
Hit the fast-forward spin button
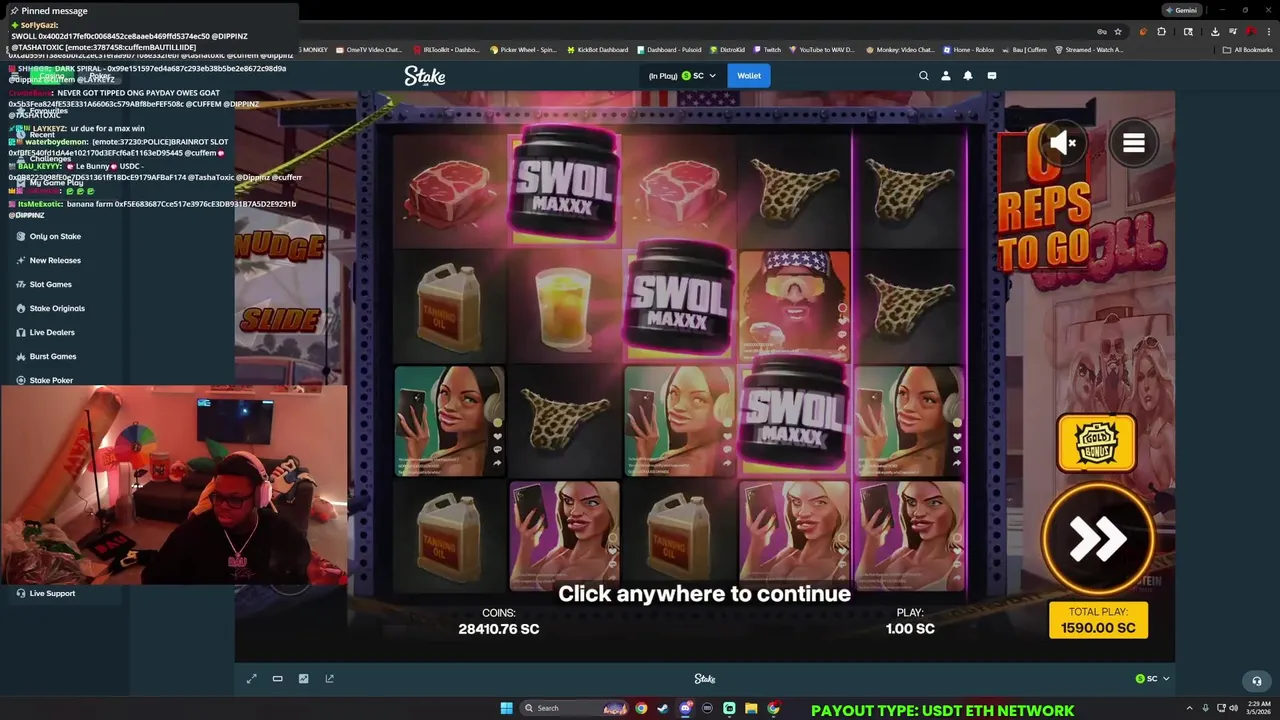pyautogui.click(x=1097, y=540)
